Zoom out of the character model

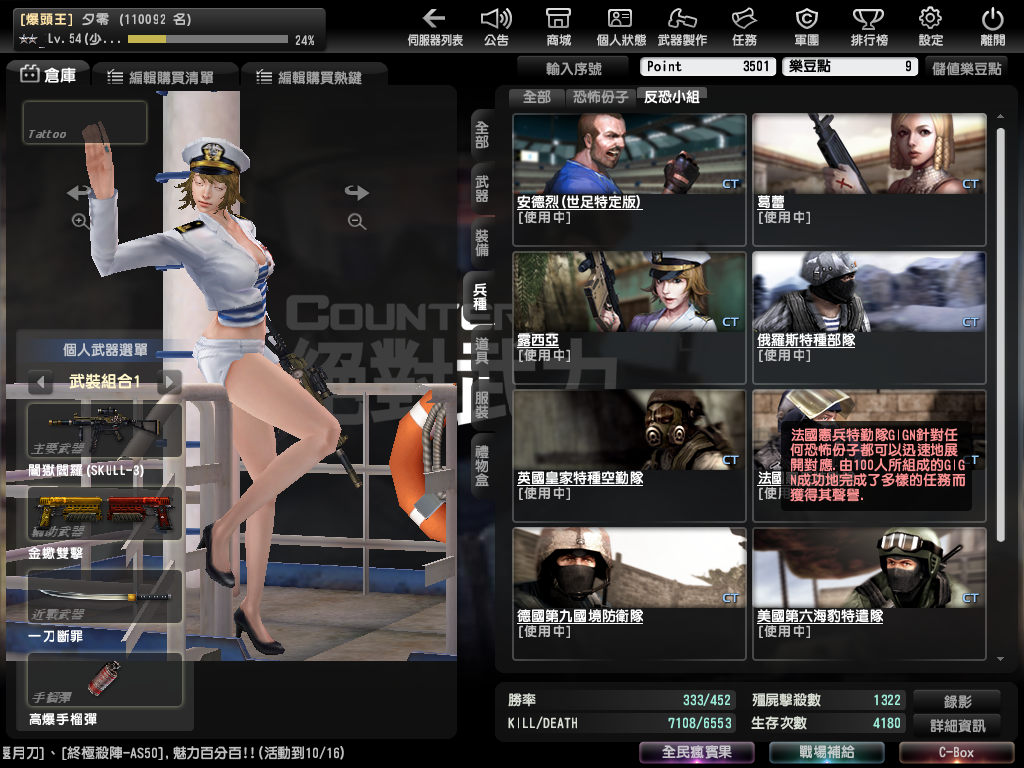tap(357, 221)
